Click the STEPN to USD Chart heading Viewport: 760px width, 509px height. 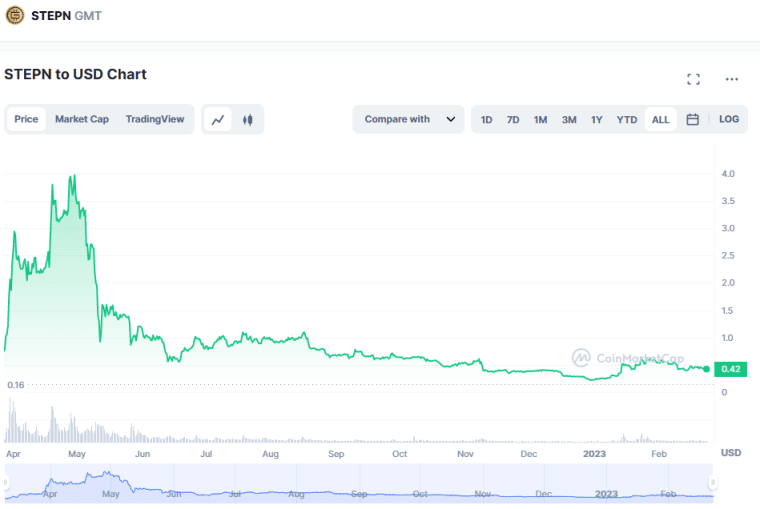(x=75, y=74)
